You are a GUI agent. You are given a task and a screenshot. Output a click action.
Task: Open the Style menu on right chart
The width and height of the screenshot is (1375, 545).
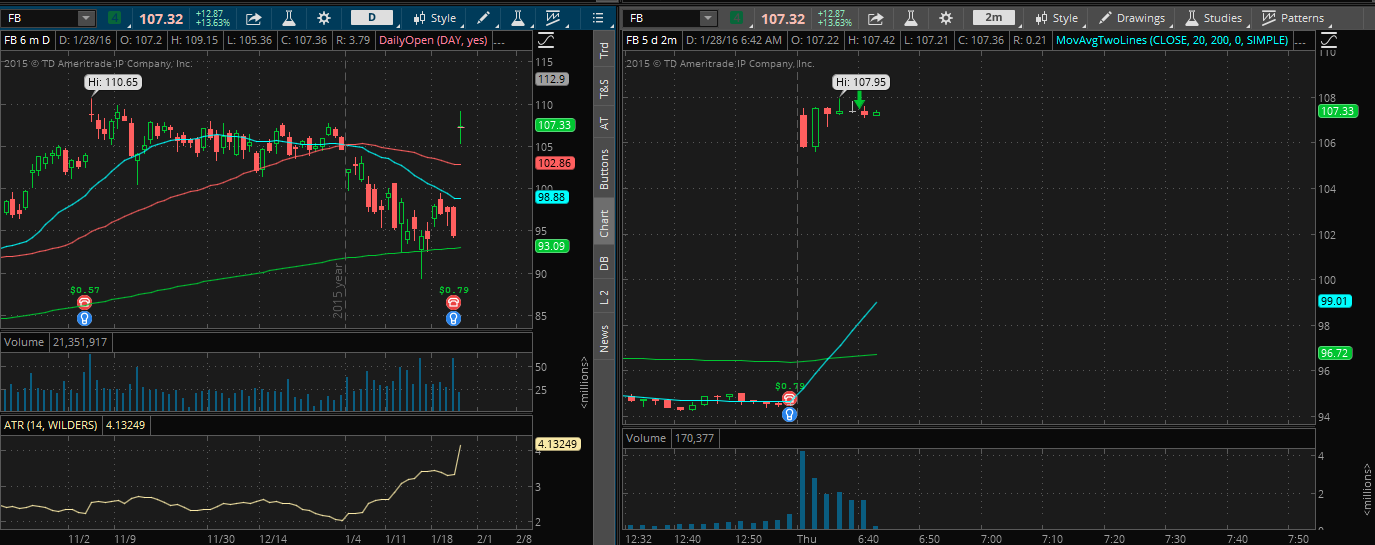(1057, 18)
